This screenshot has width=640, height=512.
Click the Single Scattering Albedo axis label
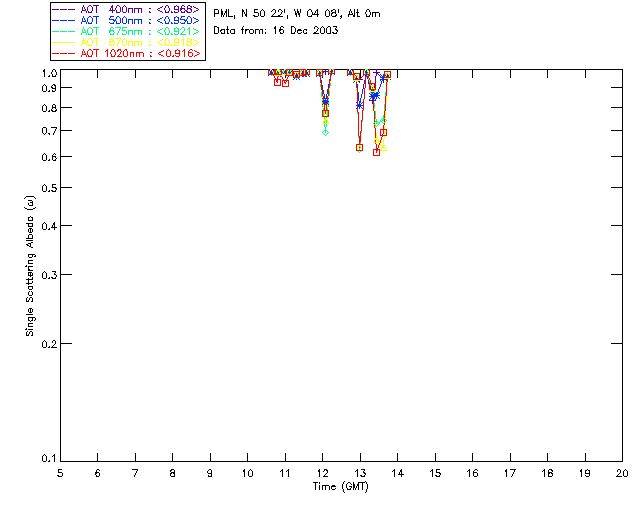pyautogui.click(x=30, y=266)
